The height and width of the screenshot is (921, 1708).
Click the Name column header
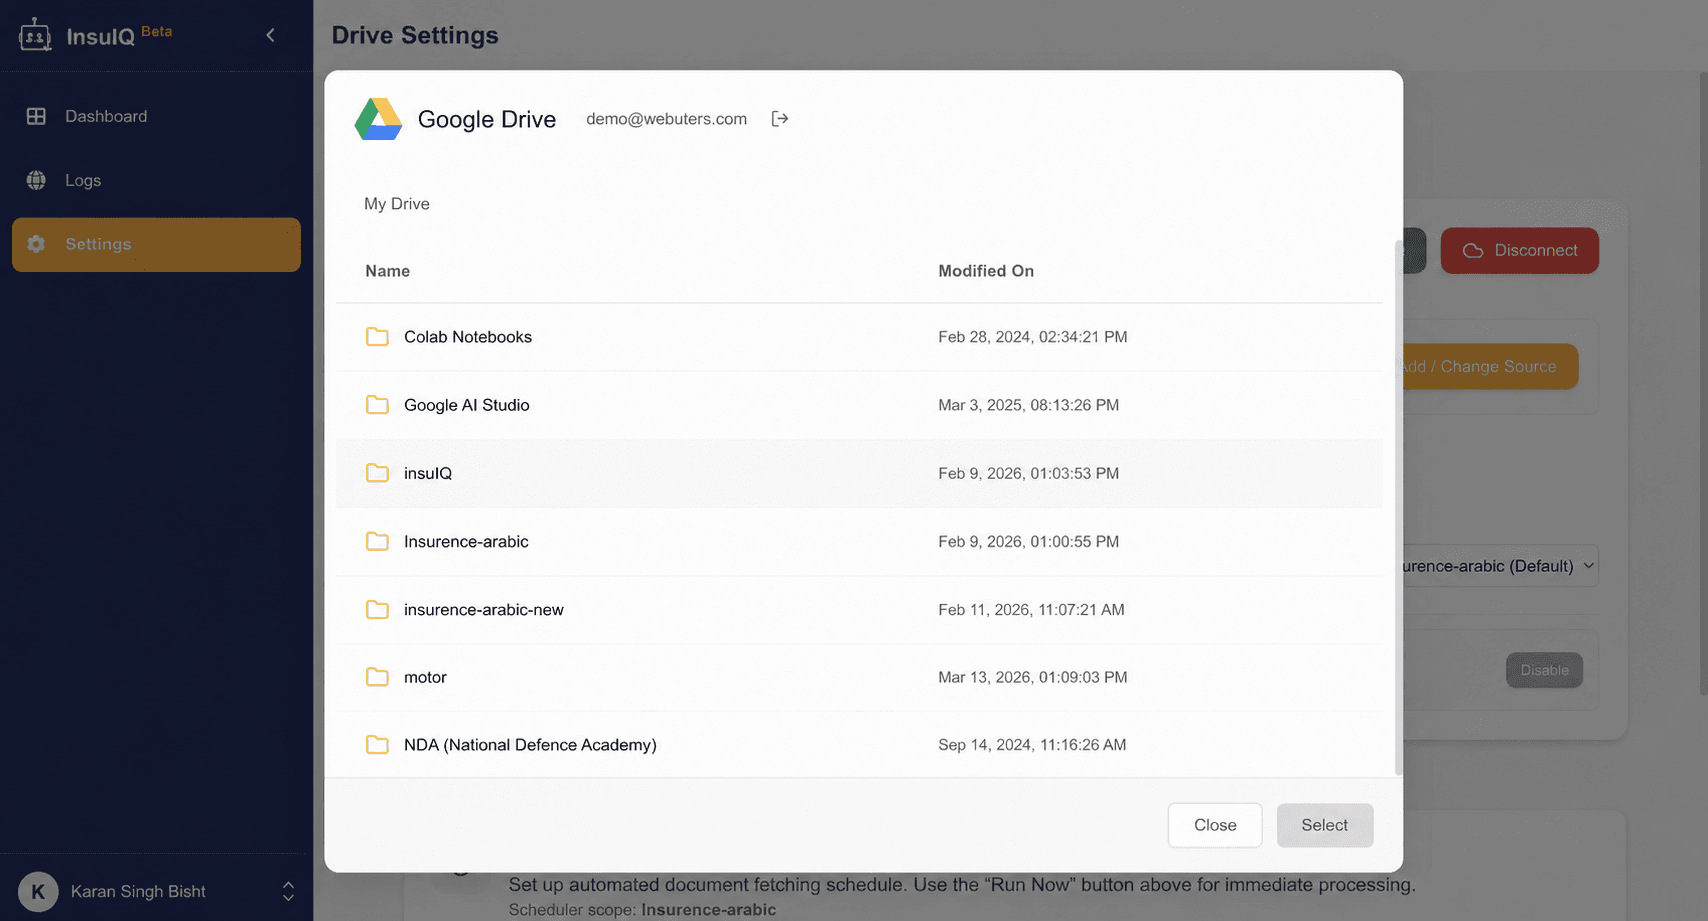388,271
